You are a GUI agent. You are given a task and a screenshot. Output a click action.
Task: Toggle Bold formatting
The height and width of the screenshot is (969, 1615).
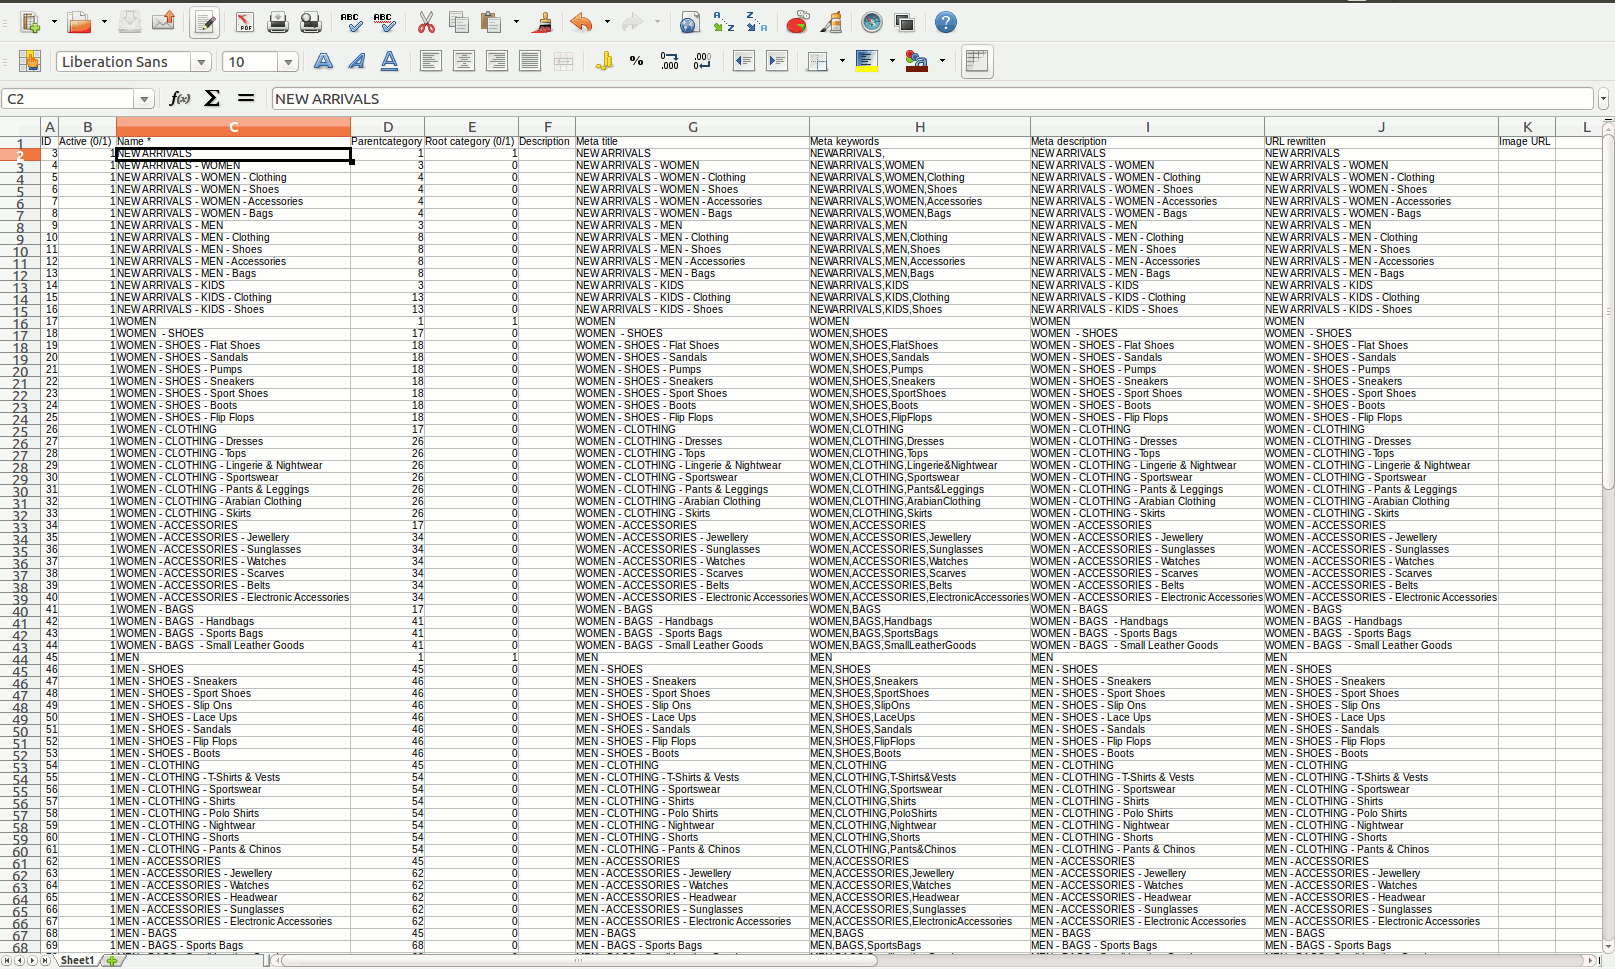click(323, 61)
